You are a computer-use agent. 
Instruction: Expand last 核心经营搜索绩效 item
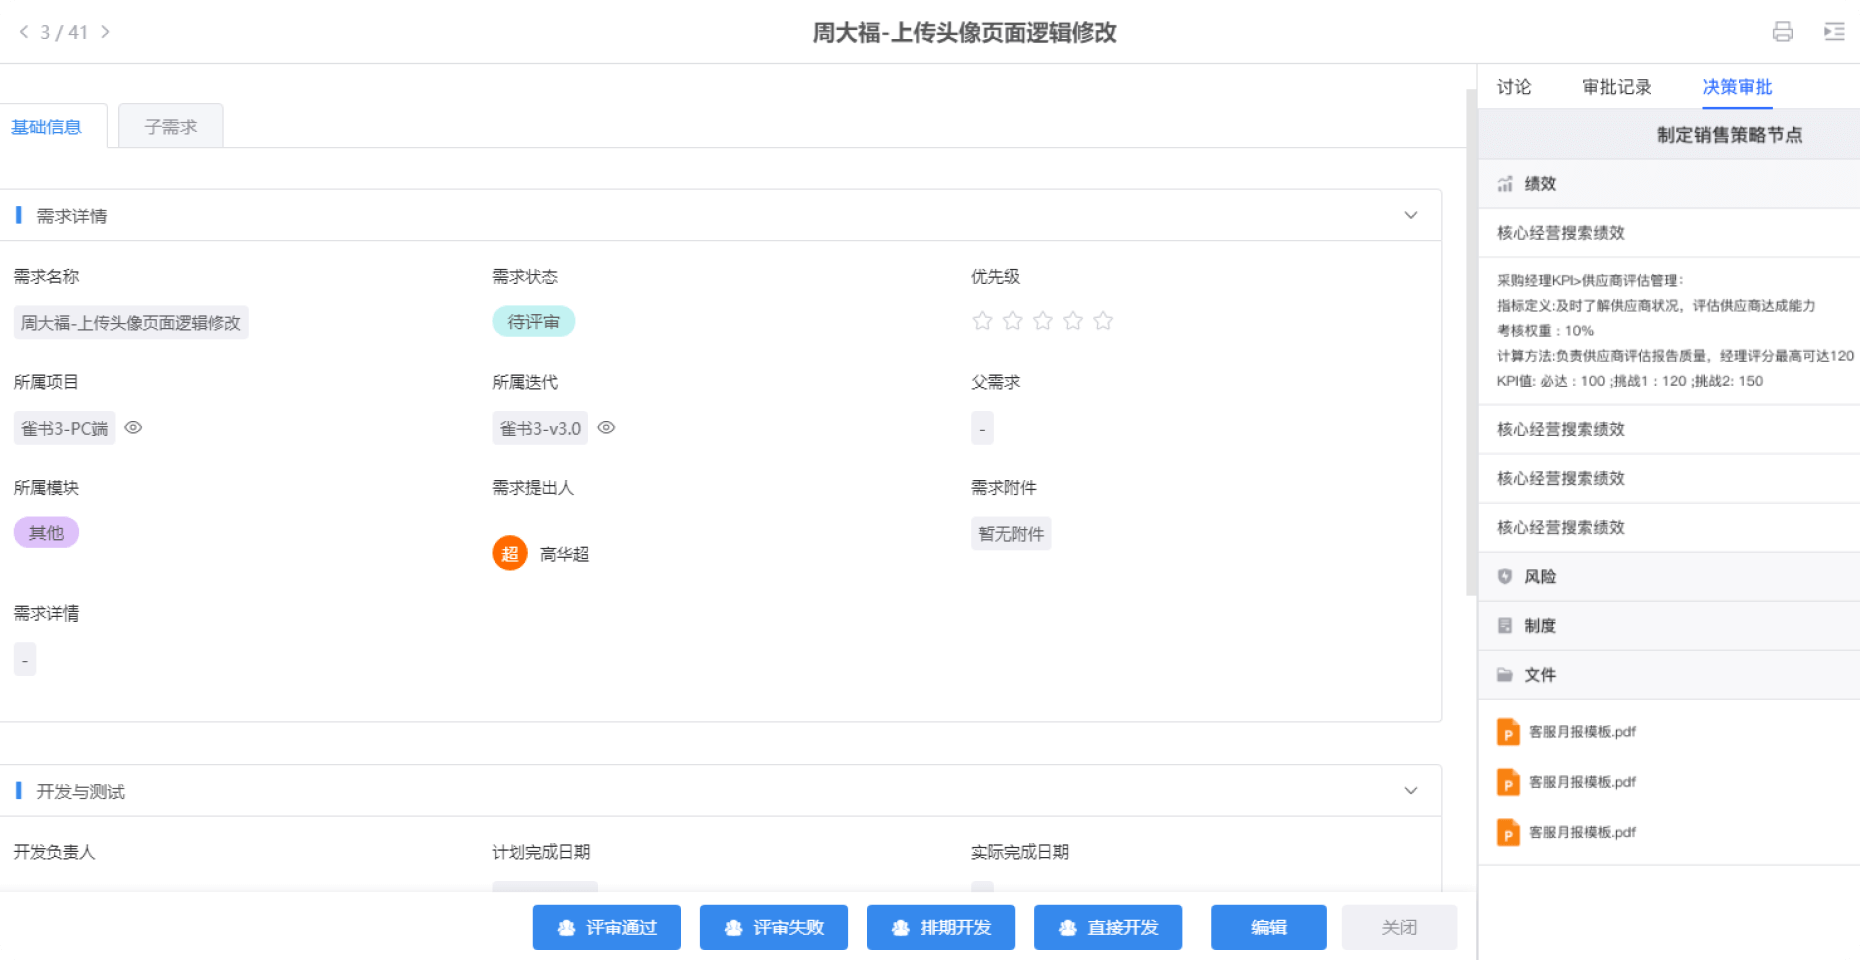click(1669, 528)
